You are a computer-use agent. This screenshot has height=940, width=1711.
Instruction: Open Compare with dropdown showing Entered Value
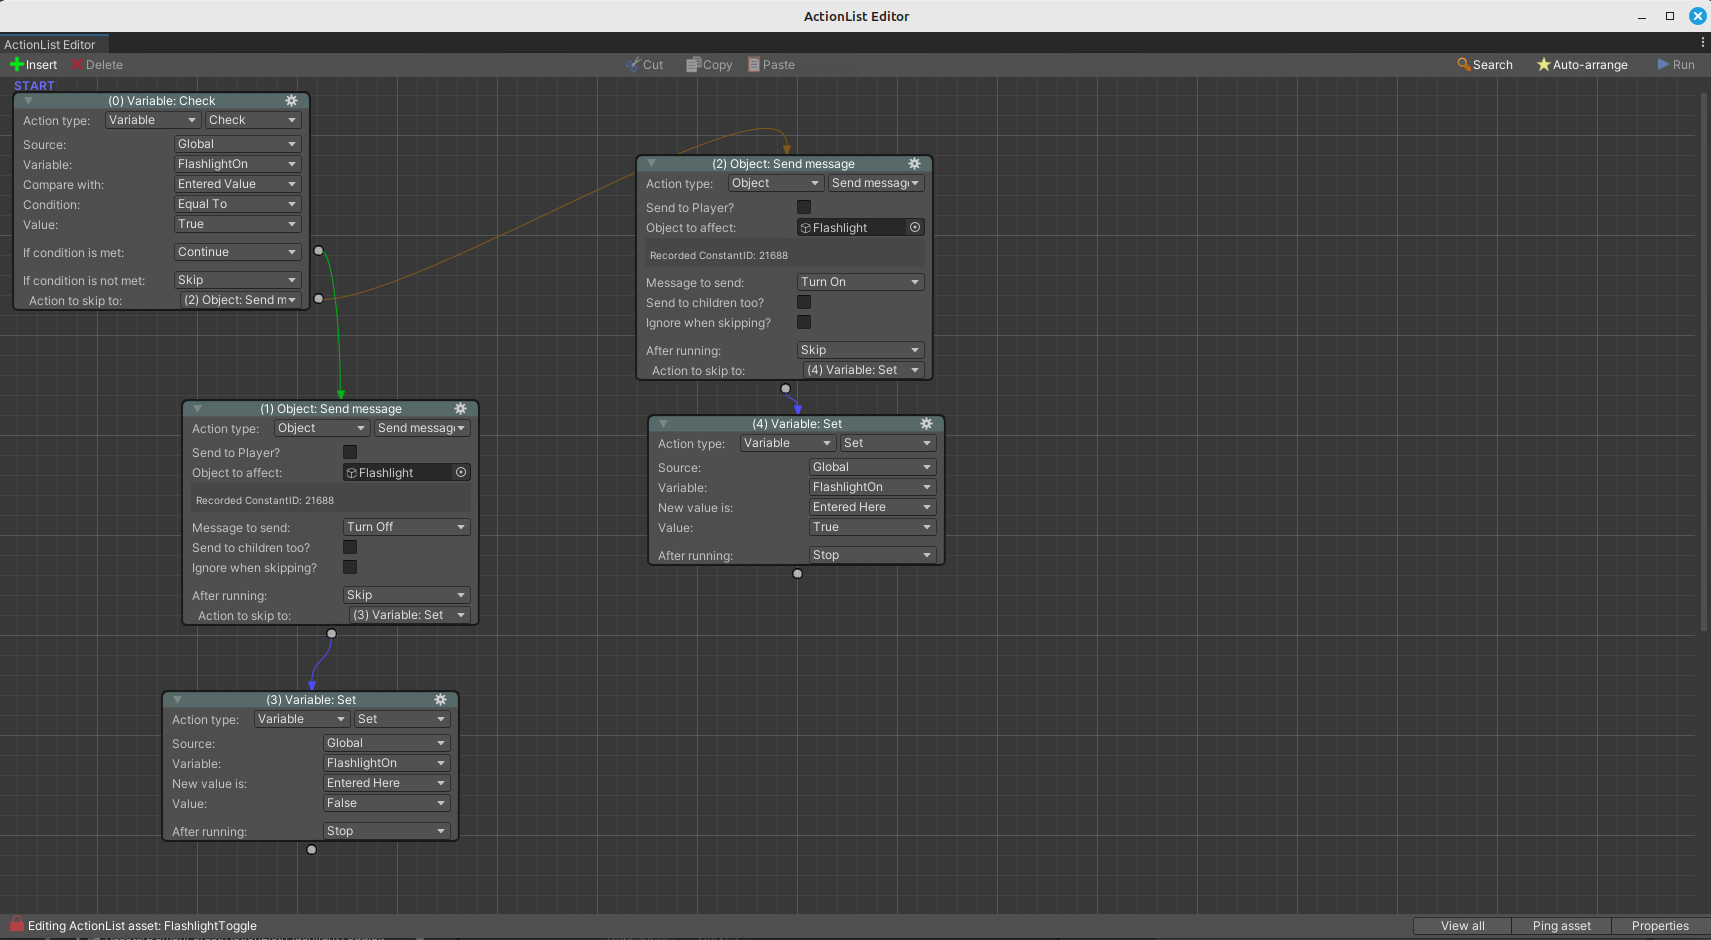(237, 184)
